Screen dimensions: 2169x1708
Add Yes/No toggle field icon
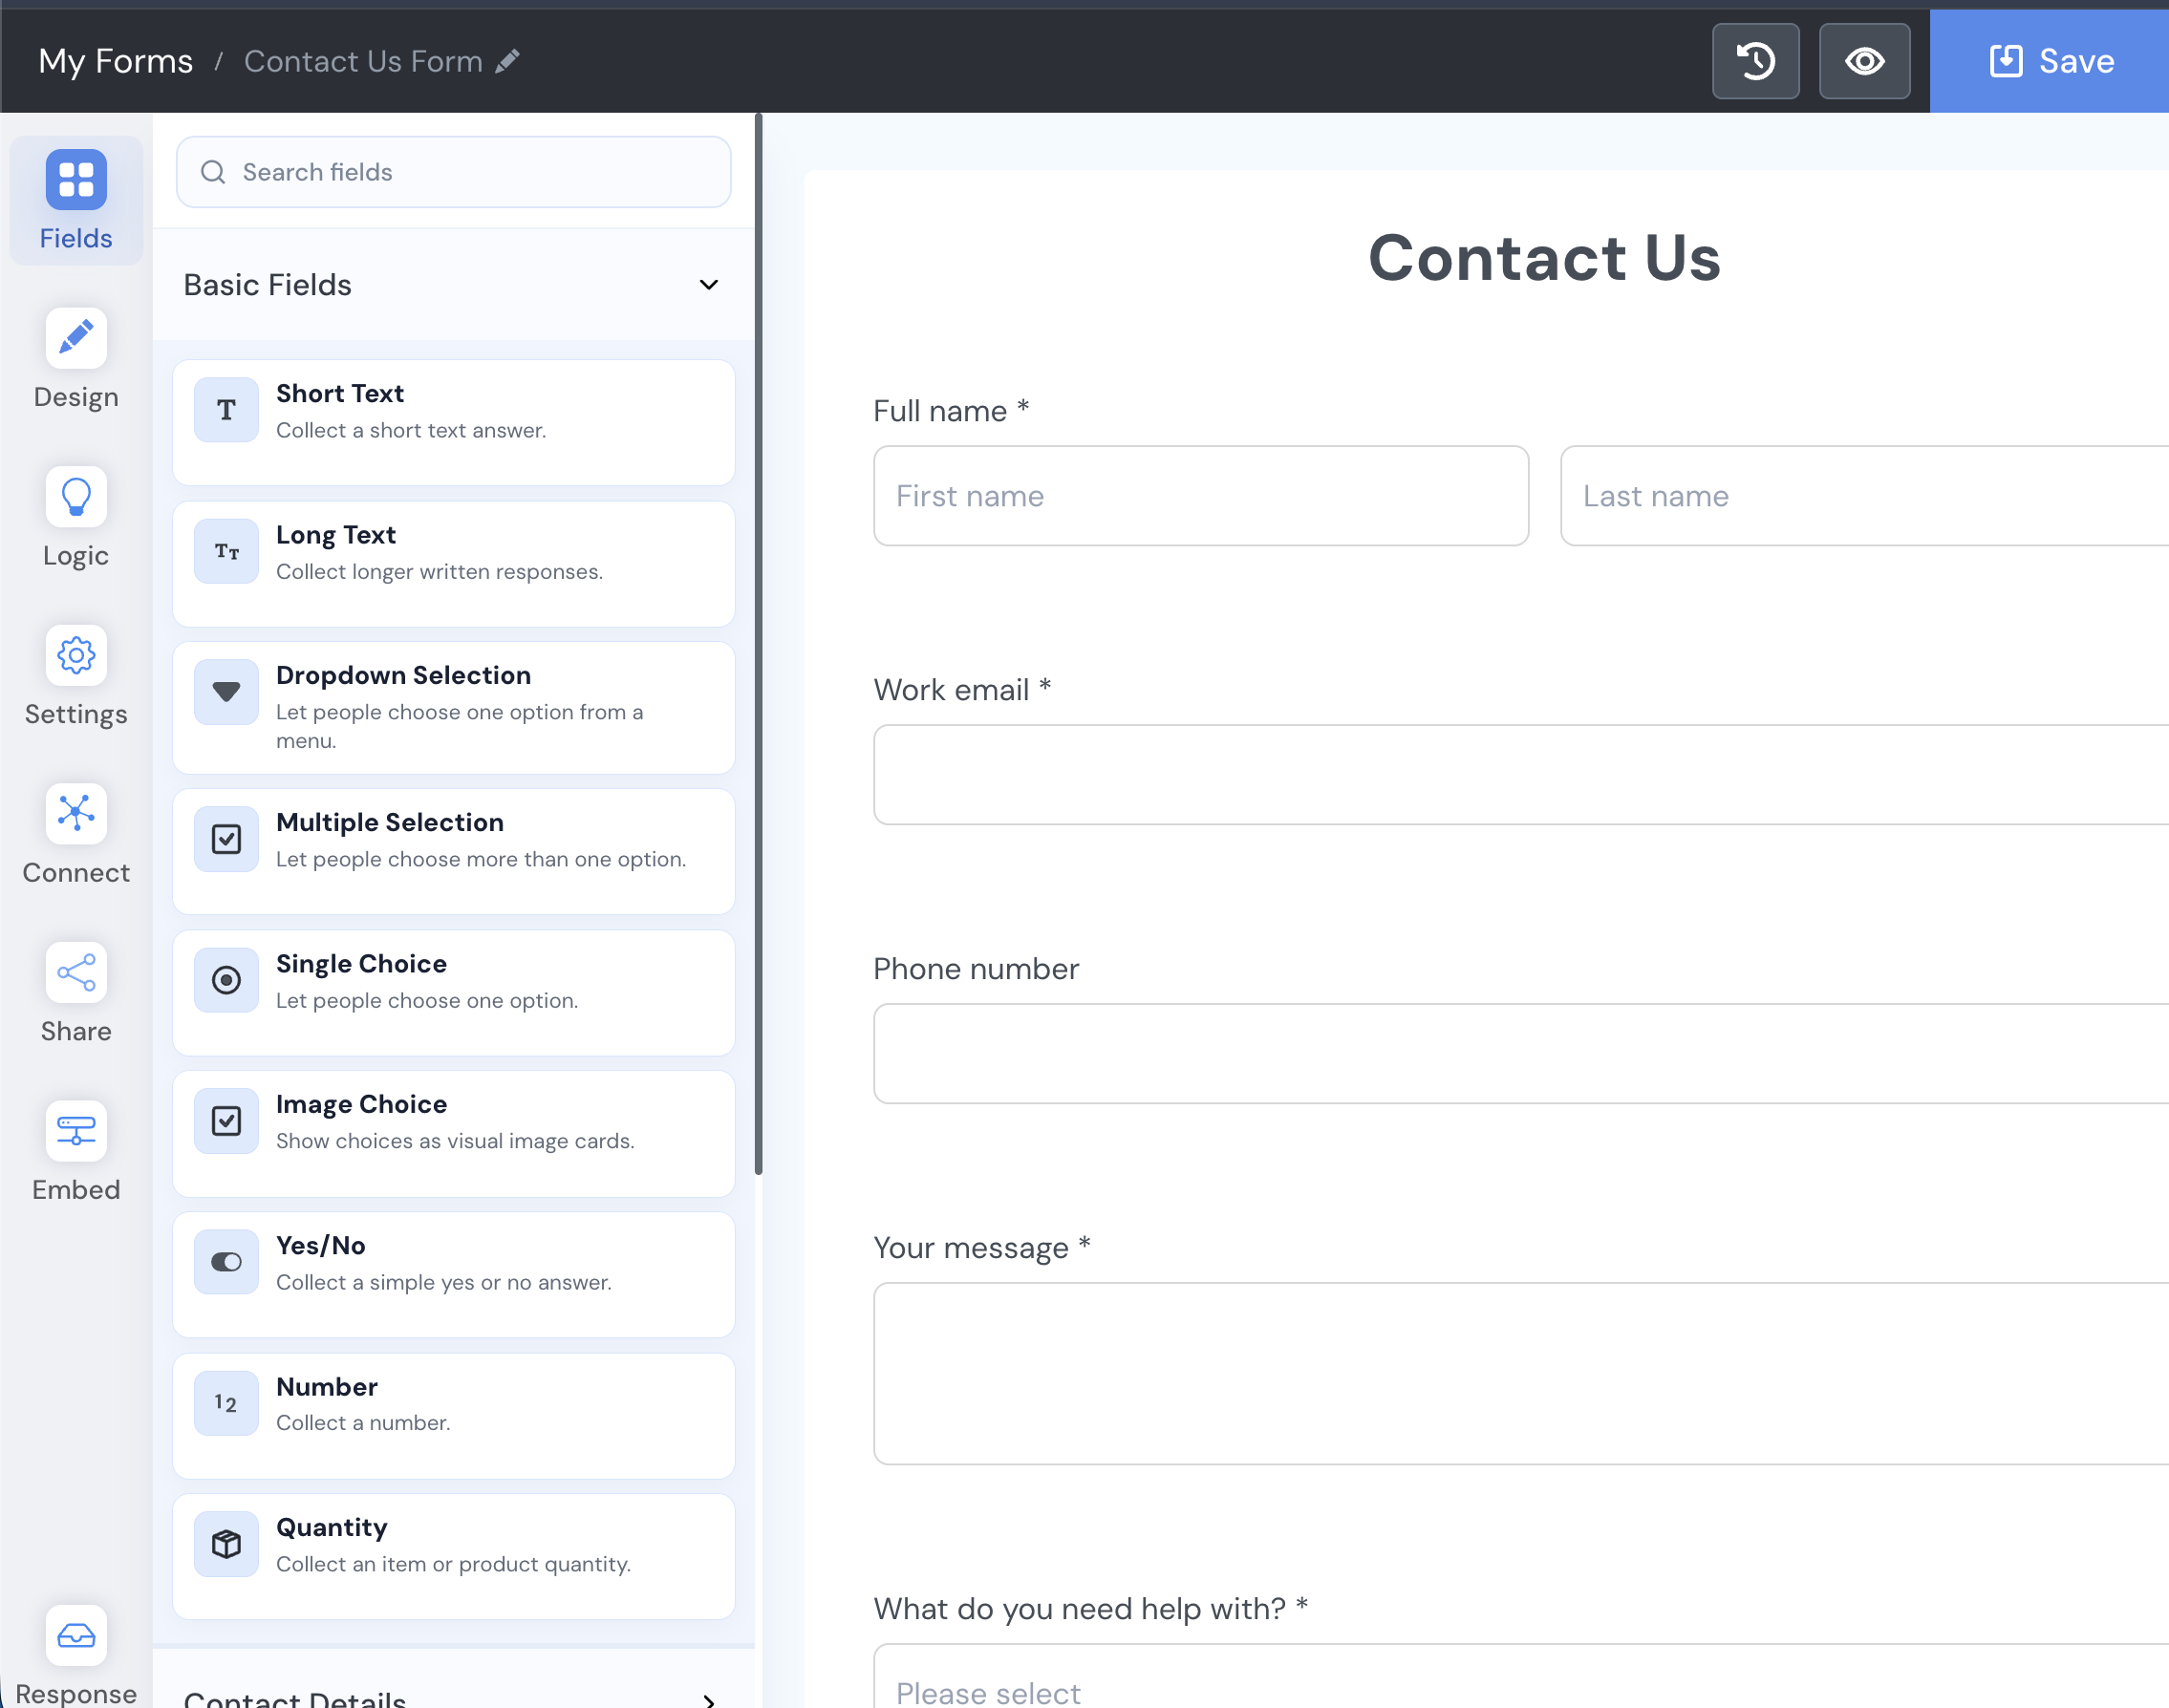coord(226,1262)
